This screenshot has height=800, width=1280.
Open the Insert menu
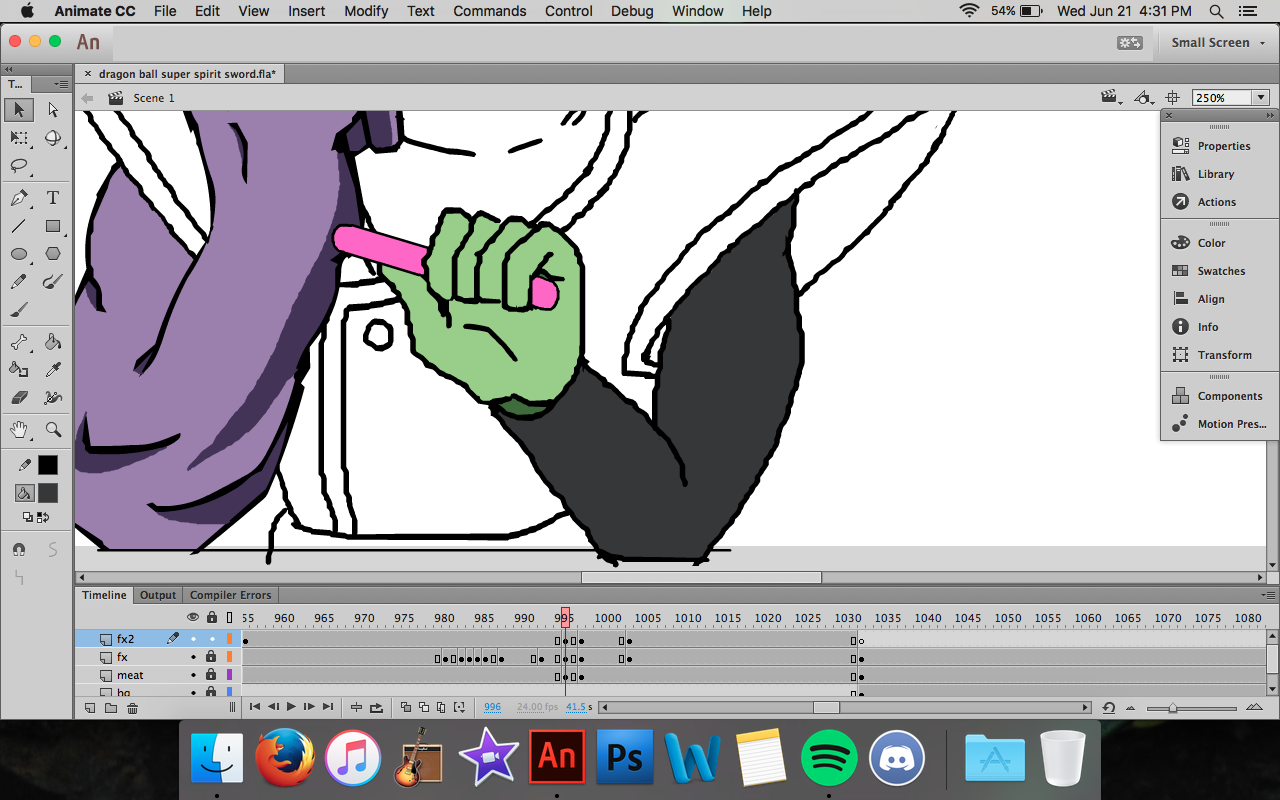click(x=306, y=11)
